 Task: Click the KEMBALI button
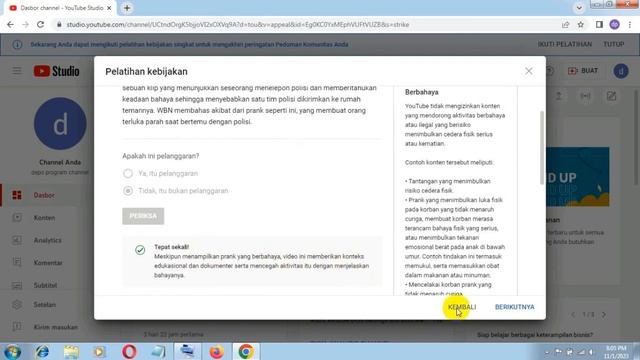pyautogui.click(x=462, y=307)
